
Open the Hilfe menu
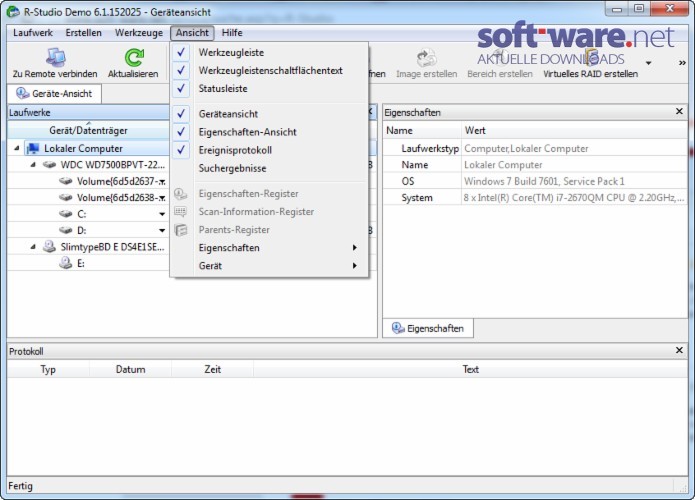pos(232,33)
